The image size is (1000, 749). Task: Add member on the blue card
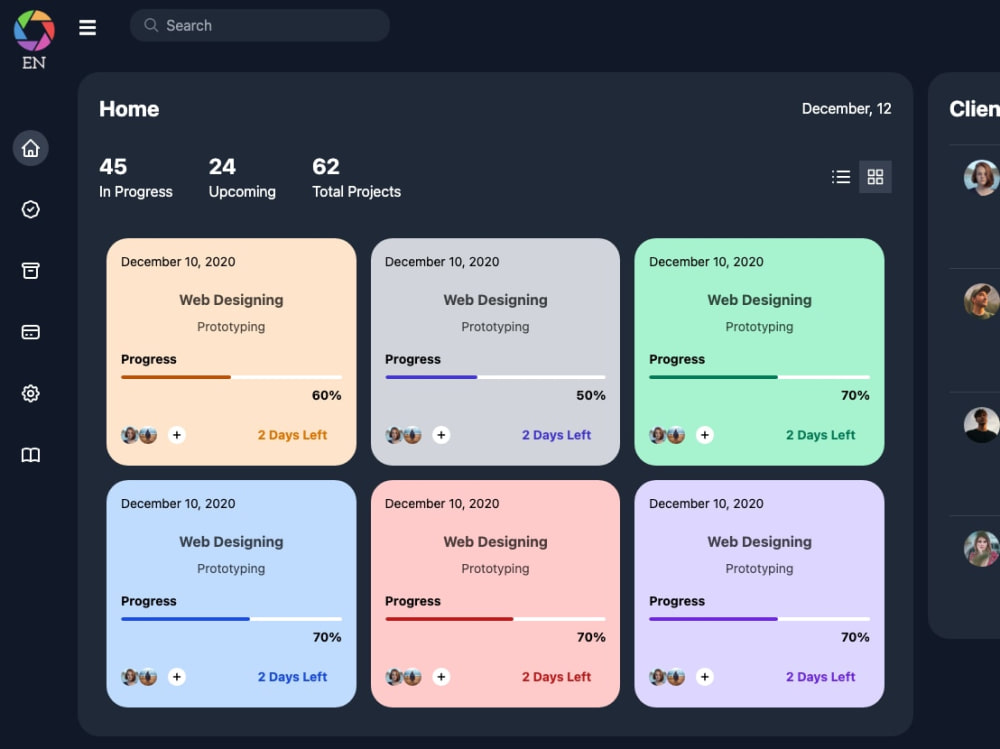pos(177,676)
